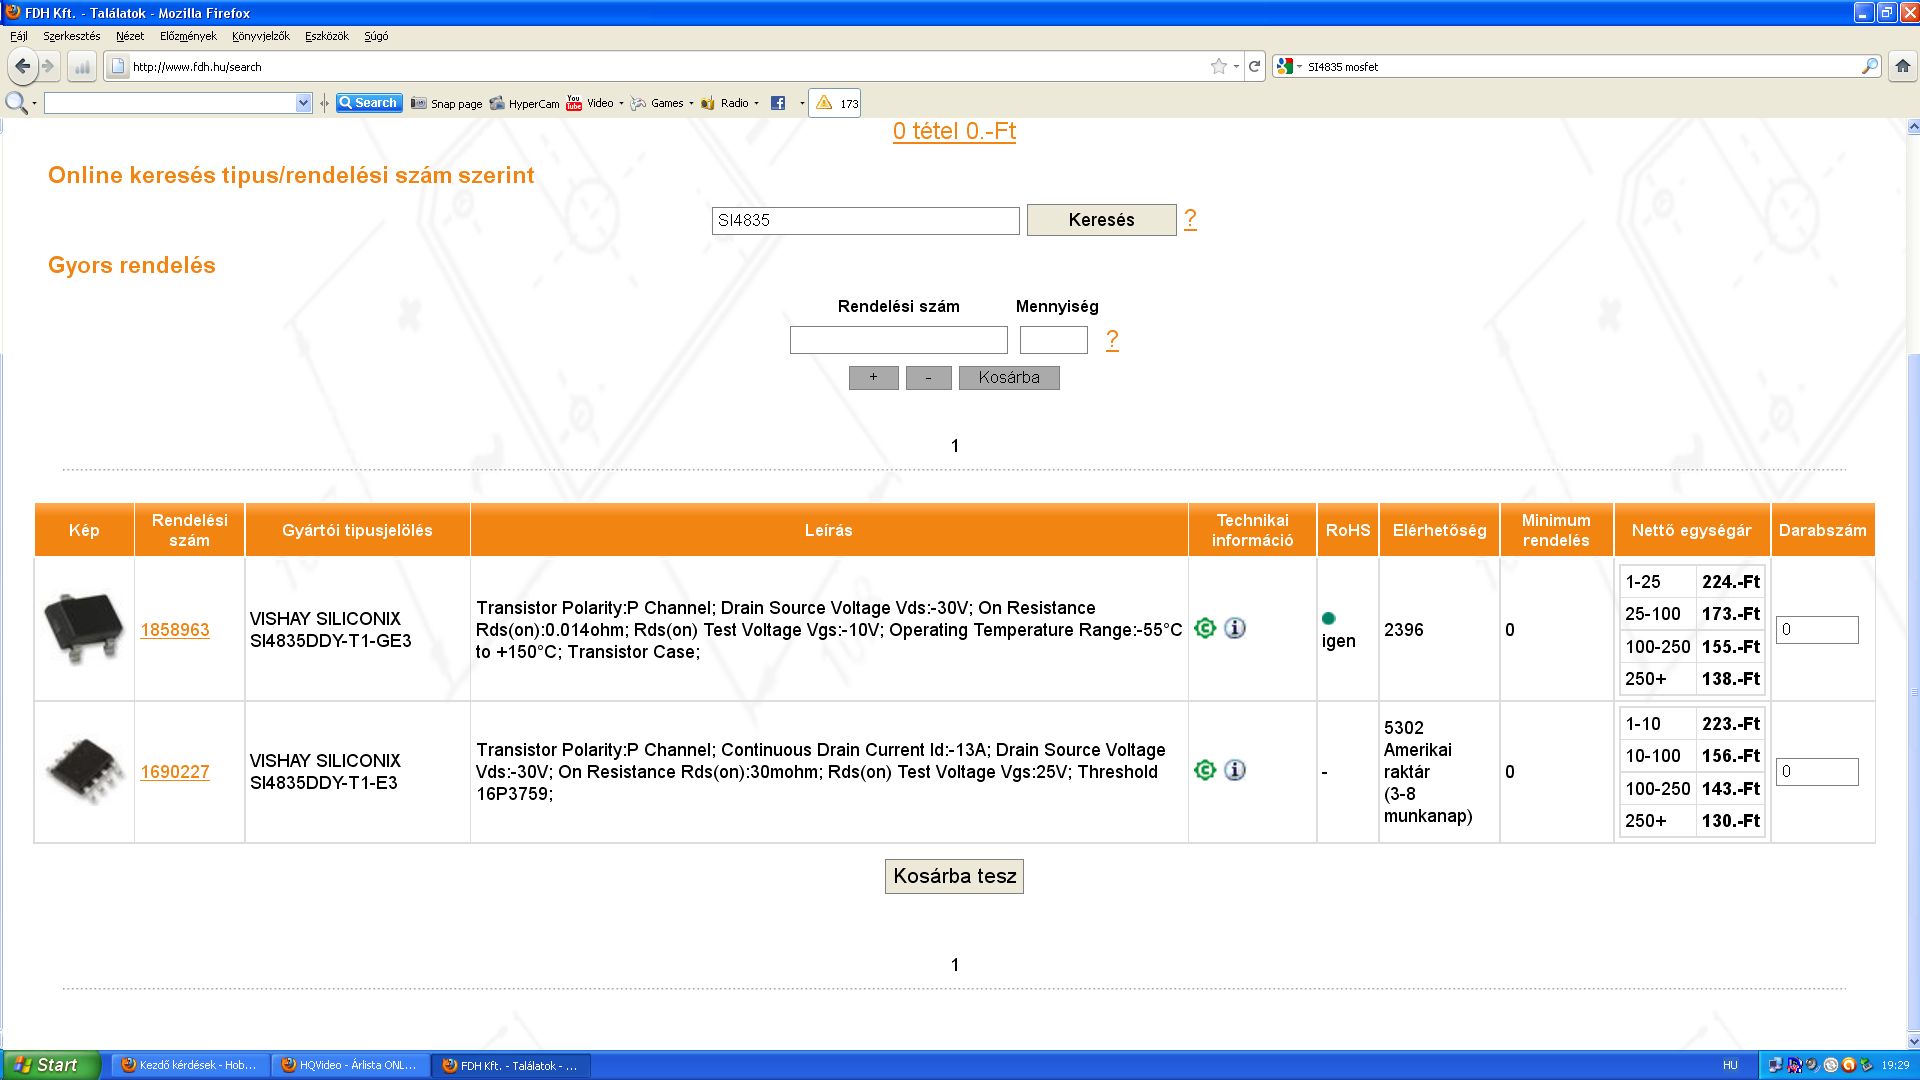Open the YouTube Video toolbar button
This screenshot has height=1080, width=1920.
[x=590, y=103]
